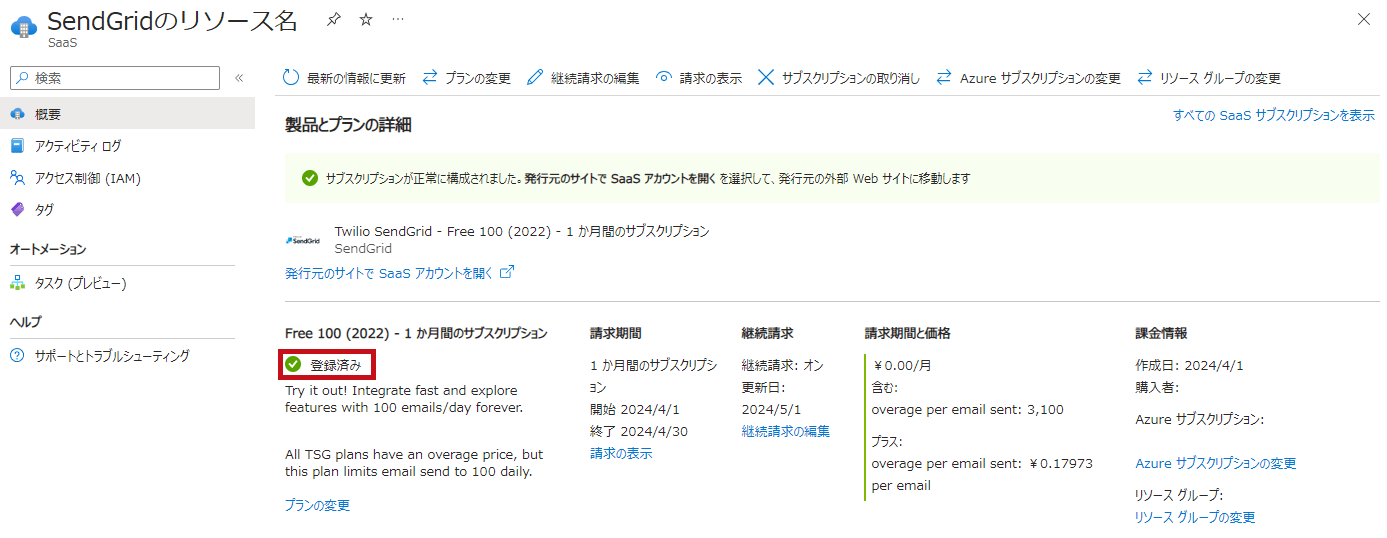Open the 継続請求の編集 link under 継続請求

[x=786, y=432]
